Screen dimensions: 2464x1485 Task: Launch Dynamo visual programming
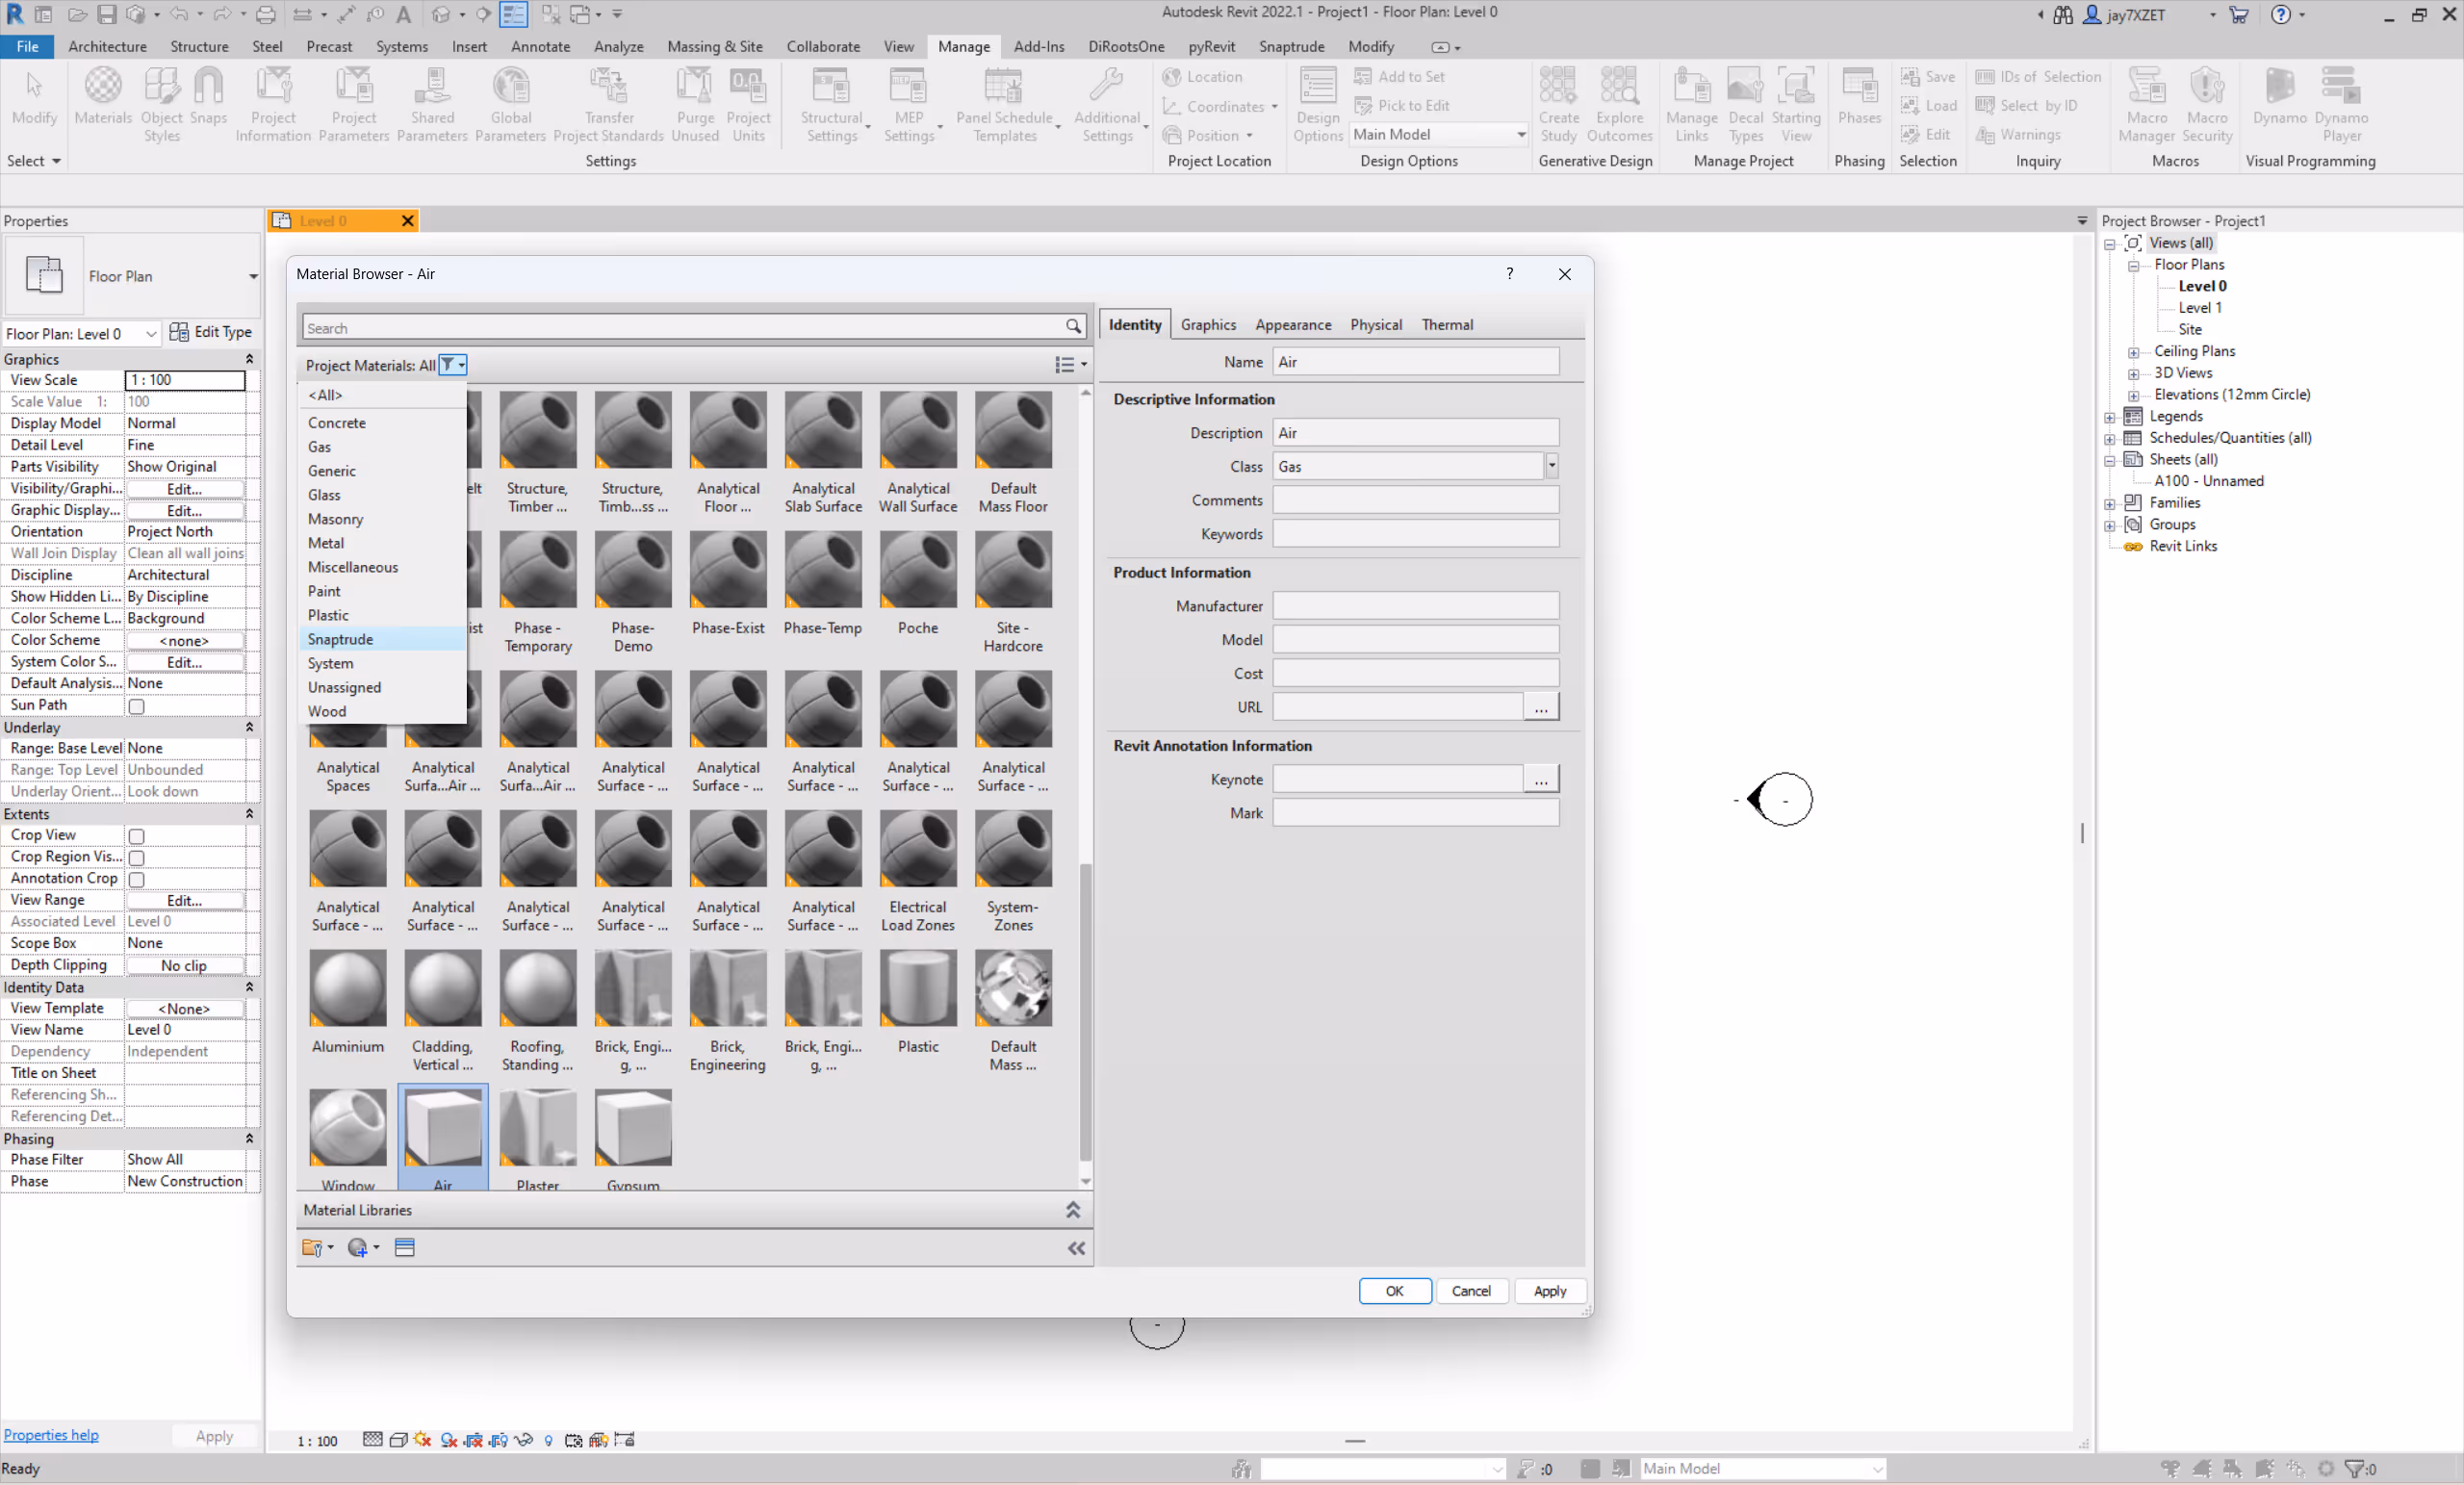click(2279, 97)
